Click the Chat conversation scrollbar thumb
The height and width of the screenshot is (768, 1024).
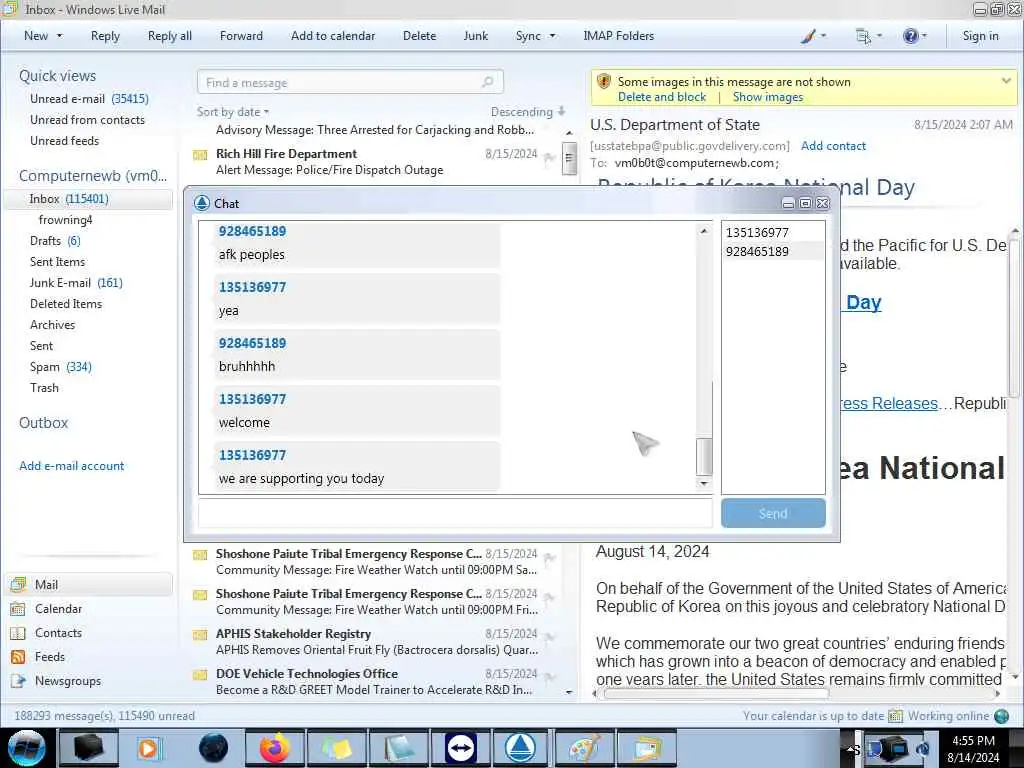(x=703, y=456)
